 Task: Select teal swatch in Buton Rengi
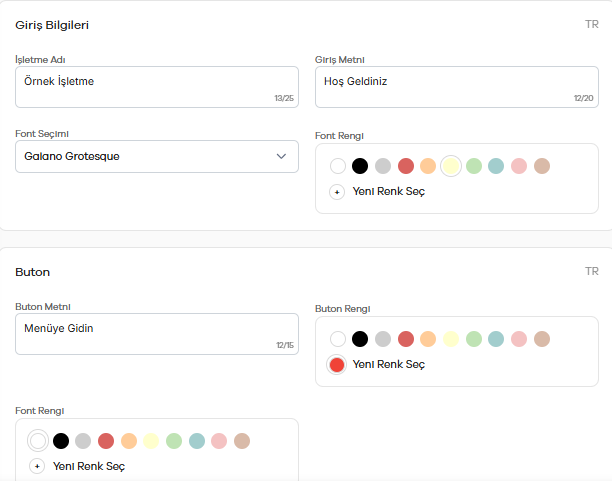(496, 339)
